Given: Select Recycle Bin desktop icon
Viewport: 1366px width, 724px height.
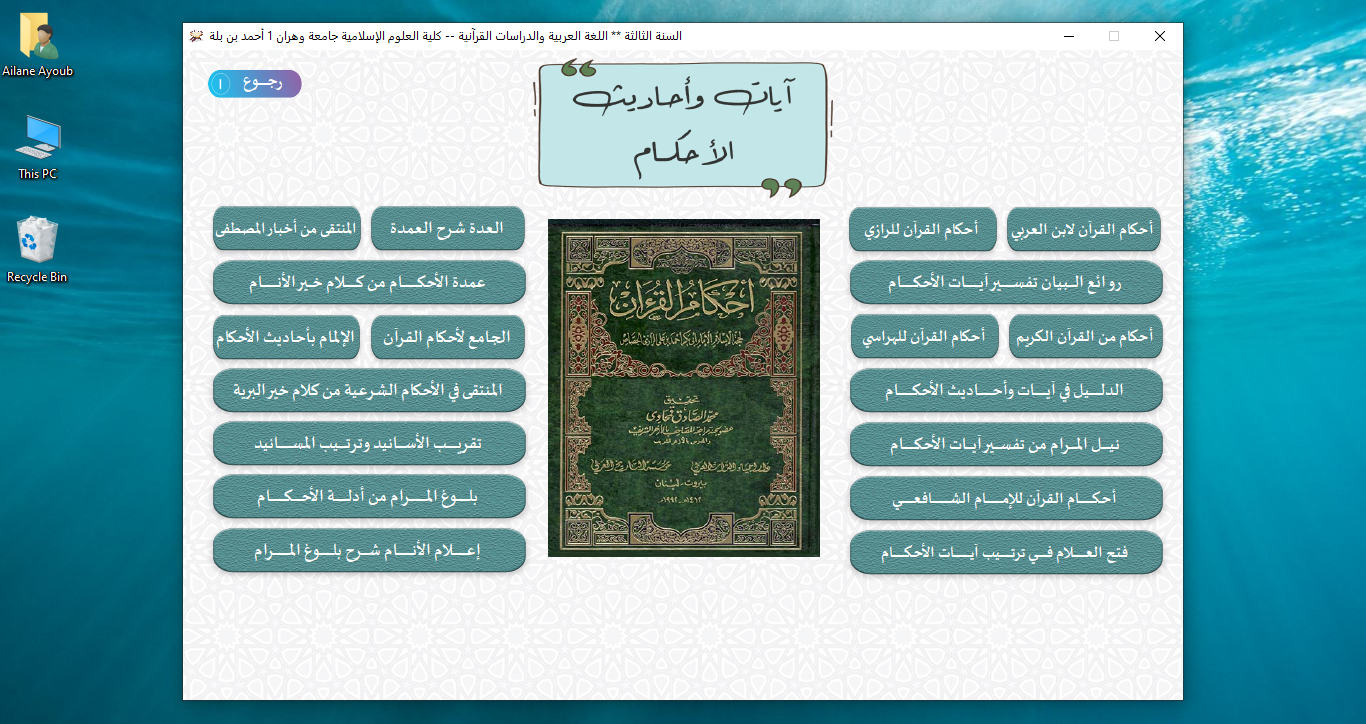Looking at the screenshot, I should tap(38, 250).
